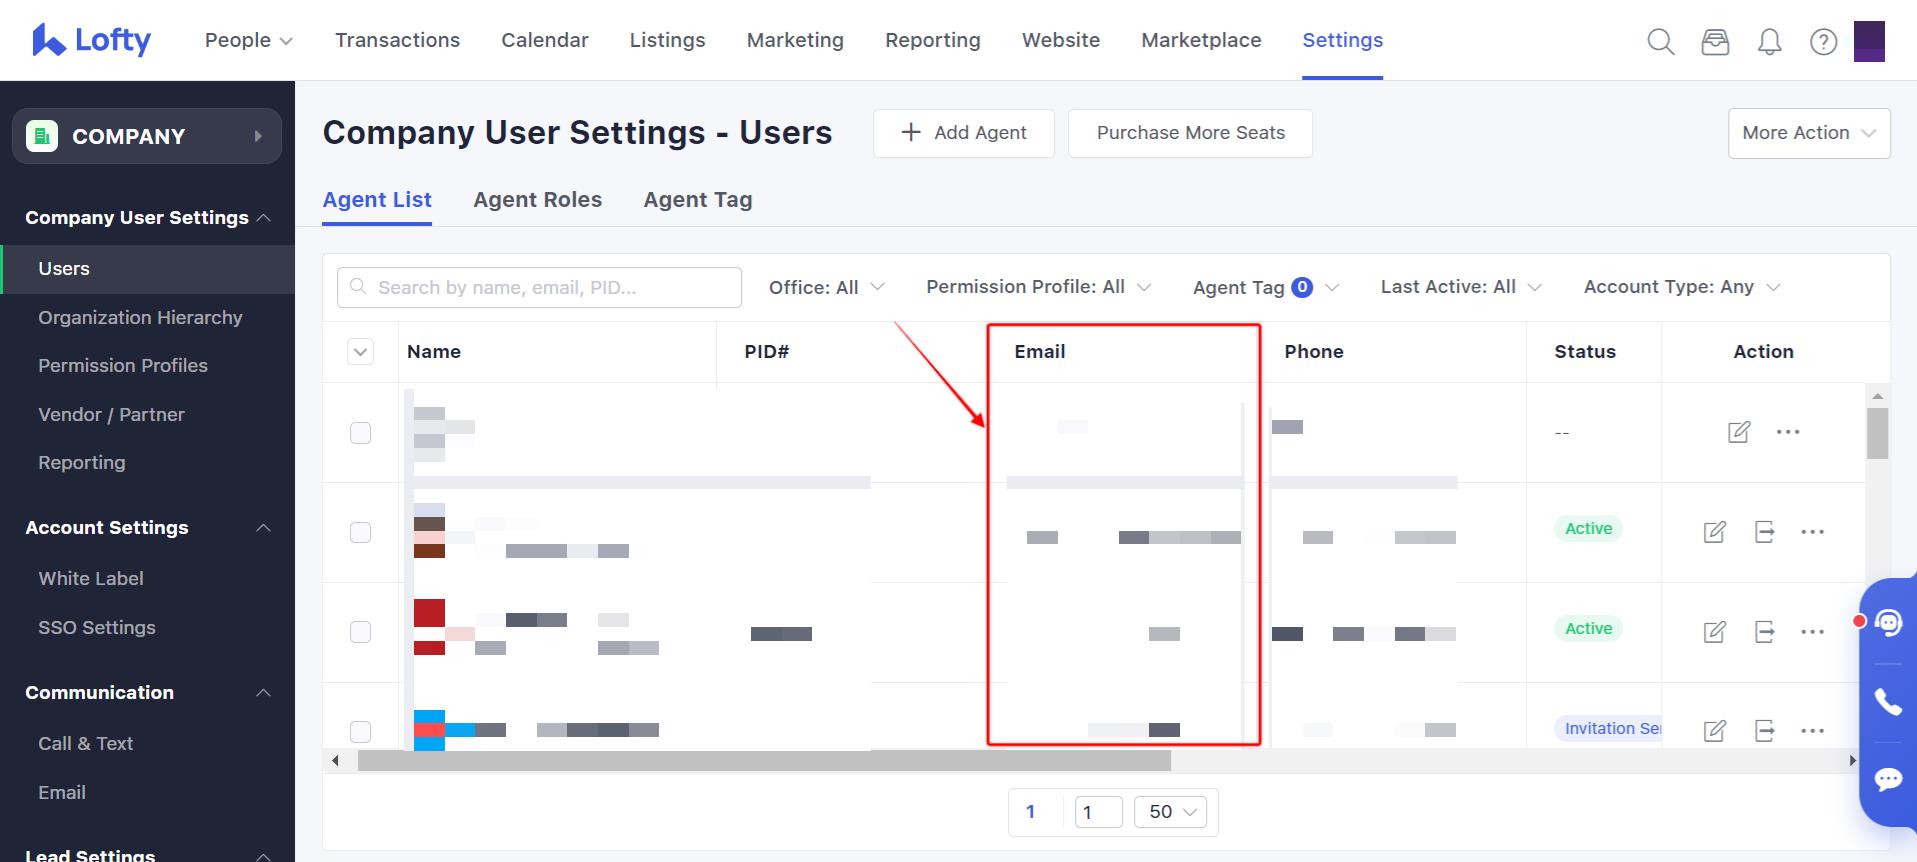Screen dimensions: 1917x862
Task: Open the chat bubble icon in side panel
Action: tap(1888, 779)
